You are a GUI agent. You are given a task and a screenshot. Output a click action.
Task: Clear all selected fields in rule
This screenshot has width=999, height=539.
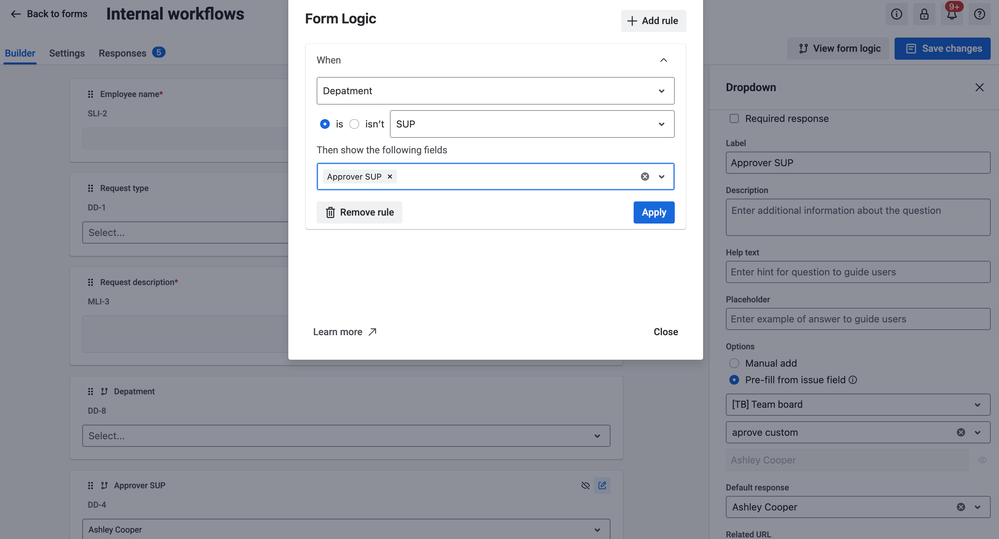[645, 176]
